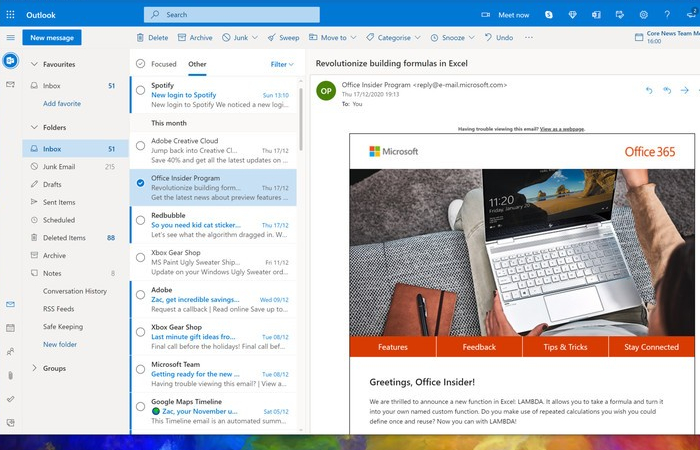Click the Skype icon in header
The height and width of the screenshot is (450, 700).
click(549, 15)
